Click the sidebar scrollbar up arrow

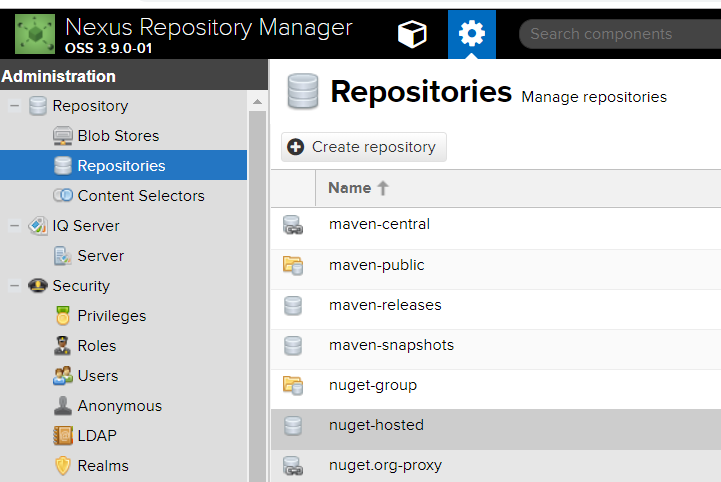click(257, 103)
